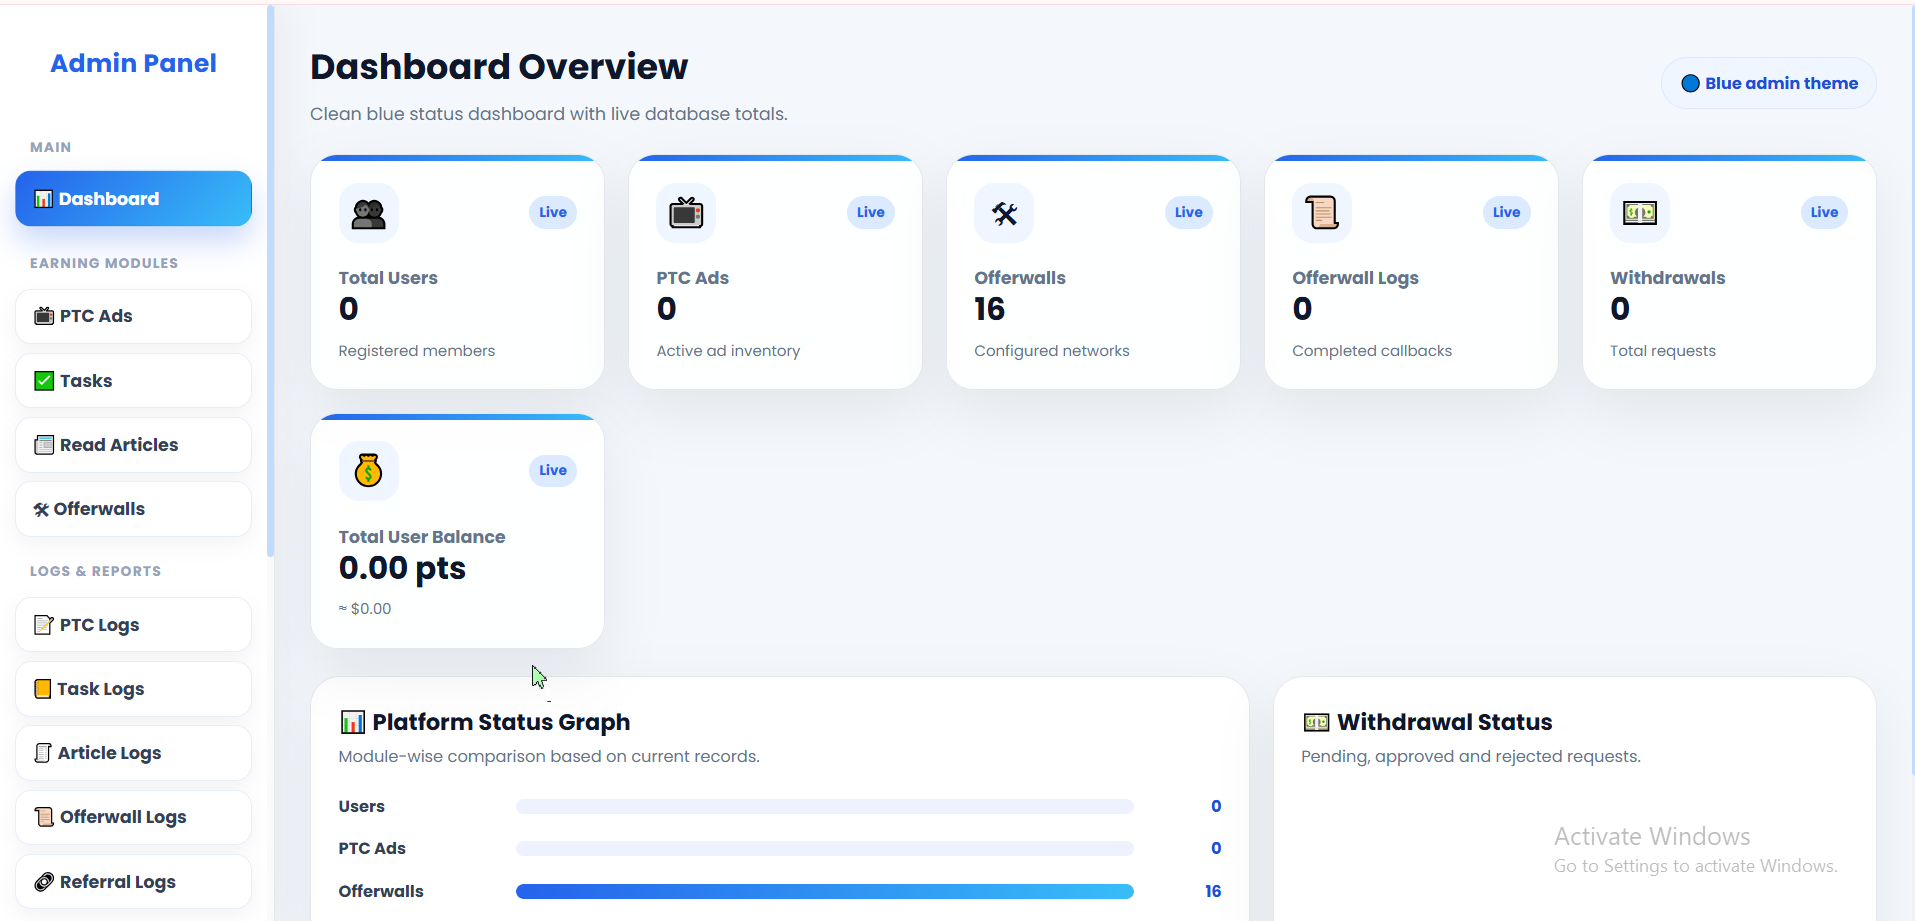Click the Offerwall Logs scroll card icon
Viewport: 1915px width, 921px height.
click(1322, 213)
